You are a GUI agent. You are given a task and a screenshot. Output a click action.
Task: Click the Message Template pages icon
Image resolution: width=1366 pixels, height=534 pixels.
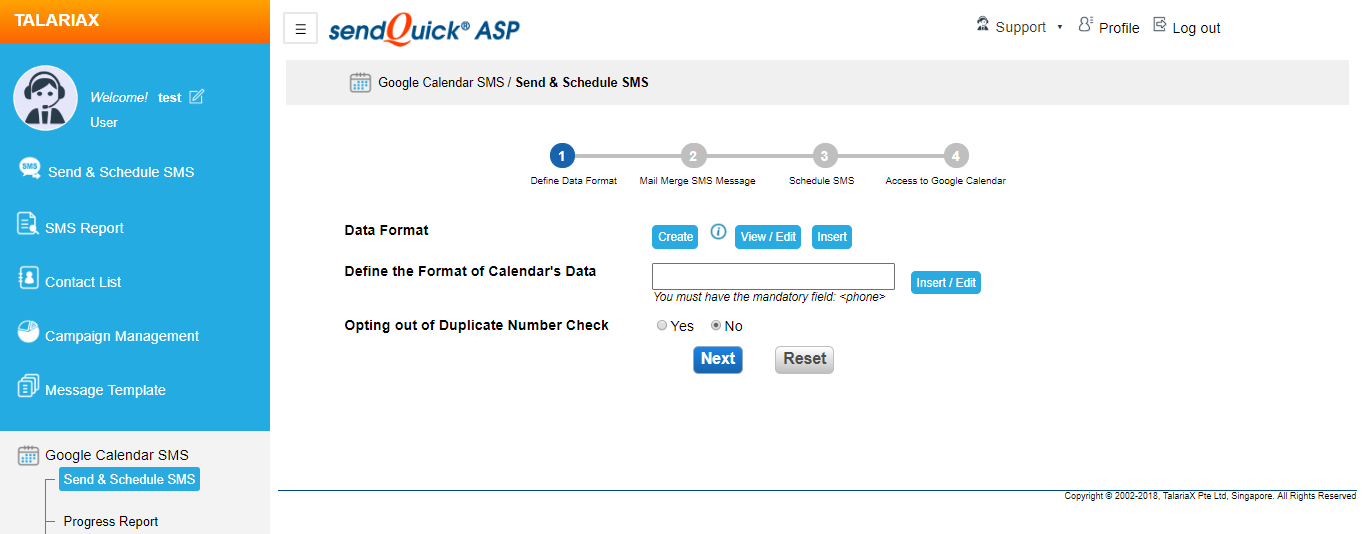click(28, 386)
